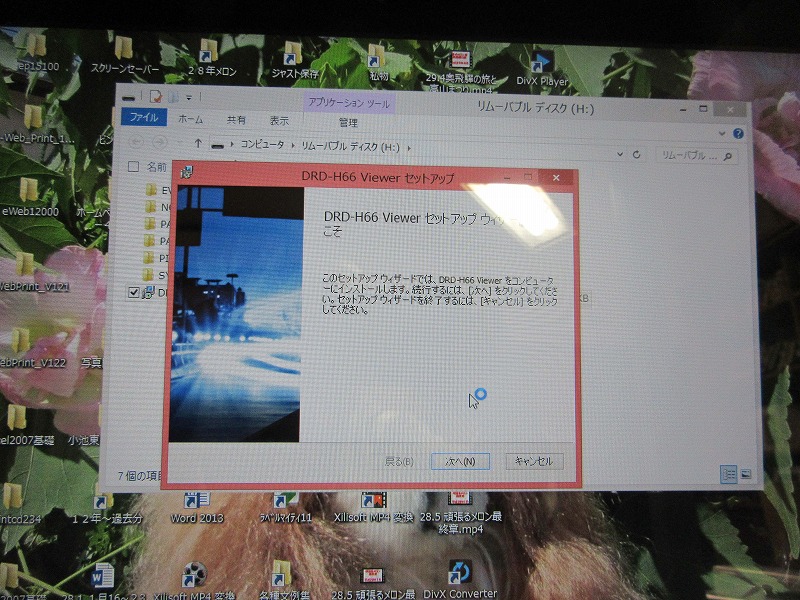The height and width of the screenshot is (600, 800).
Task: Sort by the 名前 column header
Action: [157, 167]
